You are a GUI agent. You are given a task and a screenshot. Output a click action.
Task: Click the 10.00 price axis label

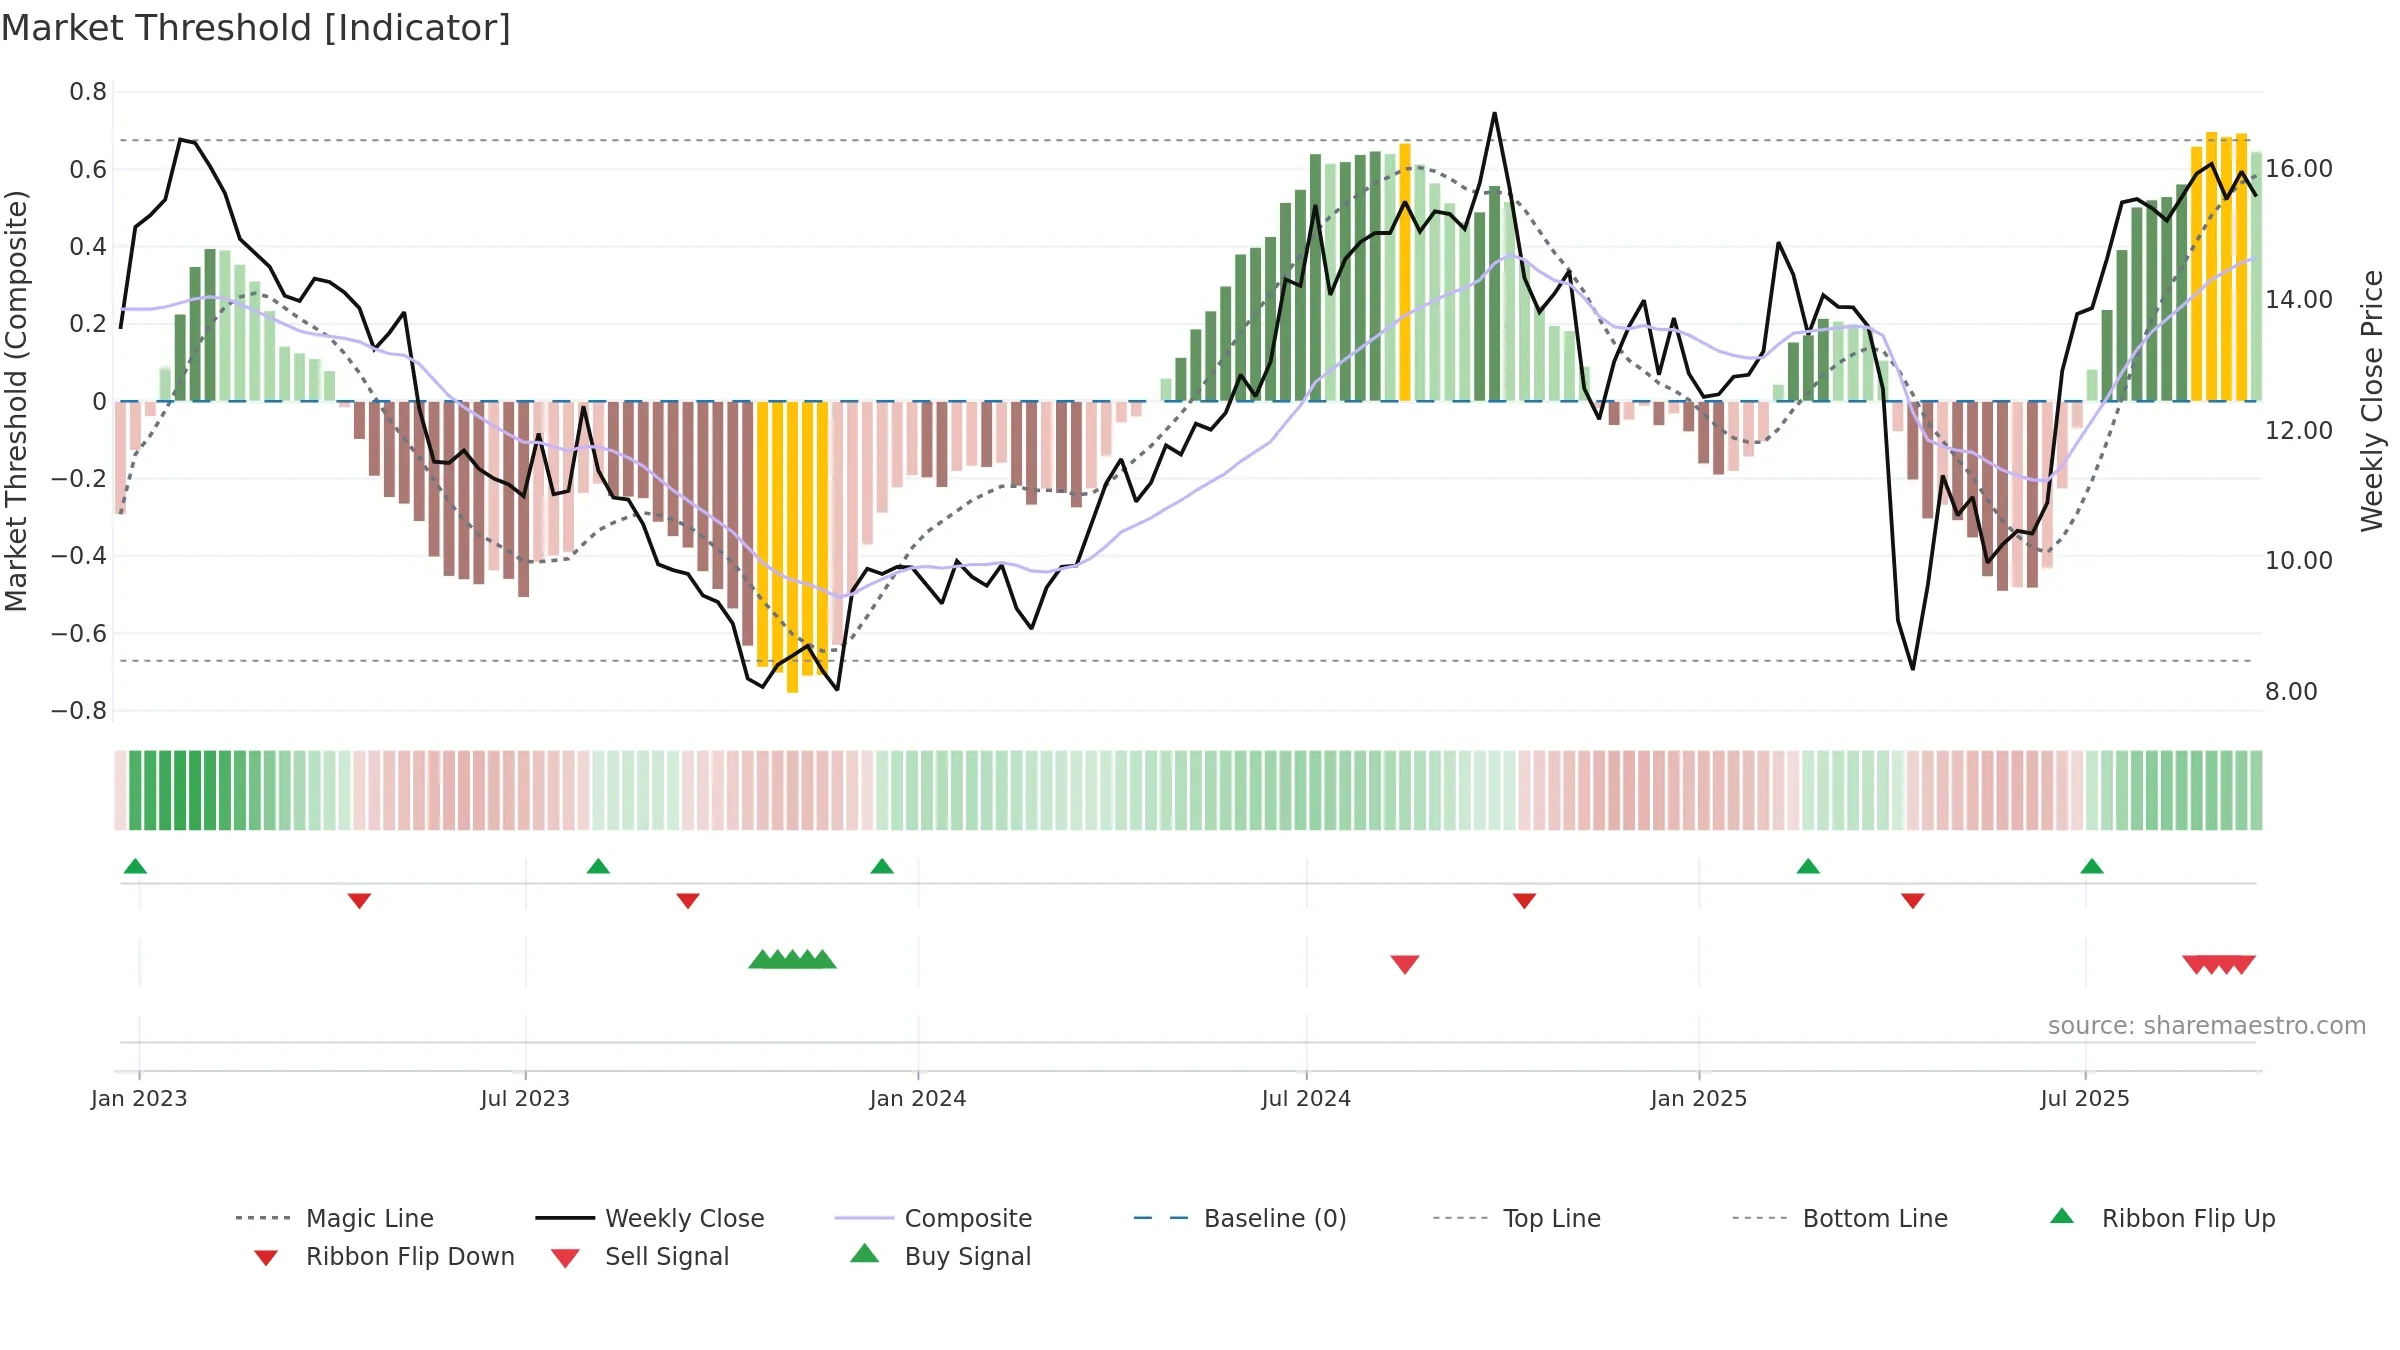(x=2299, y=560)
